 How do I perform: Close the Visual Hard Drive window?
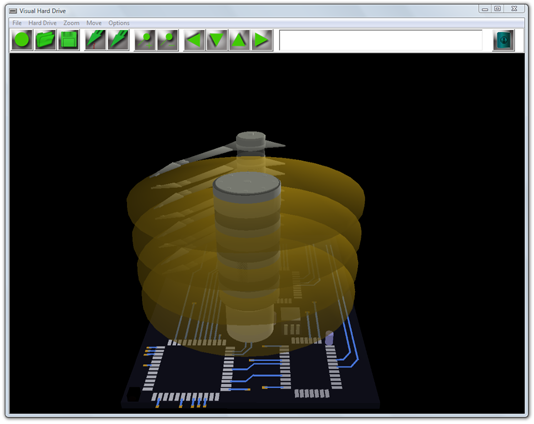(x=515, y=9)
